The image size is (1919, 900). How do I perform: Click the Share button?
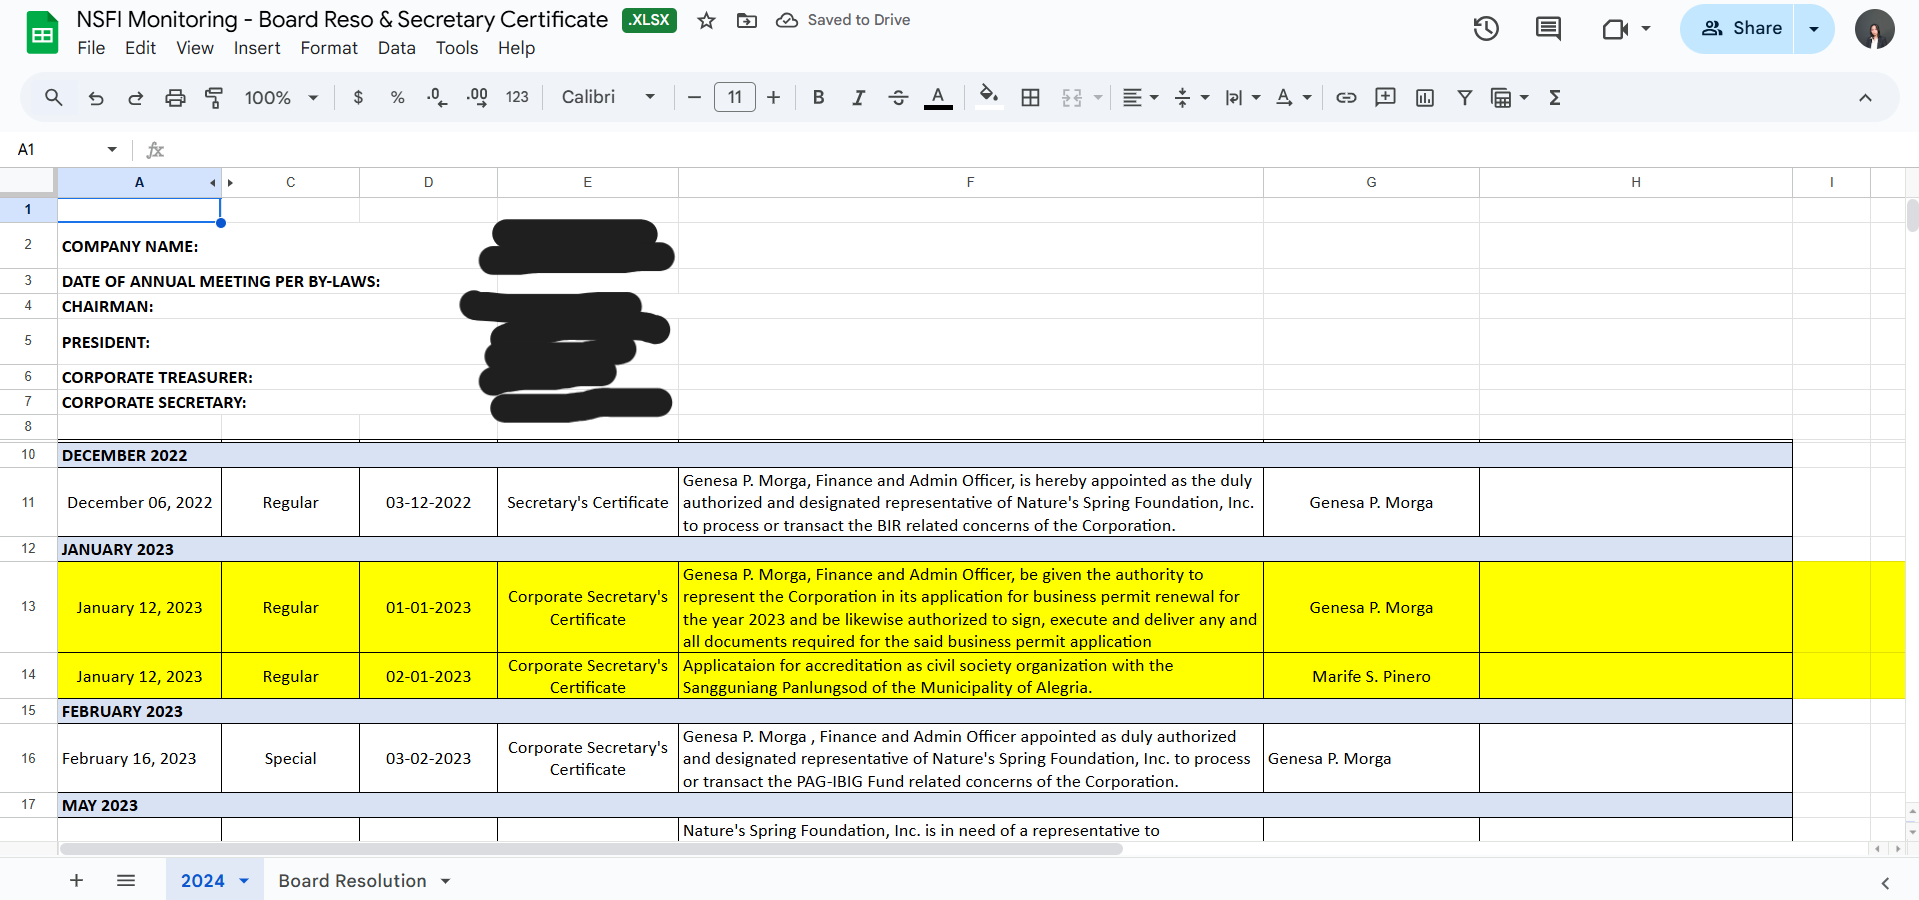point(1741,29)
